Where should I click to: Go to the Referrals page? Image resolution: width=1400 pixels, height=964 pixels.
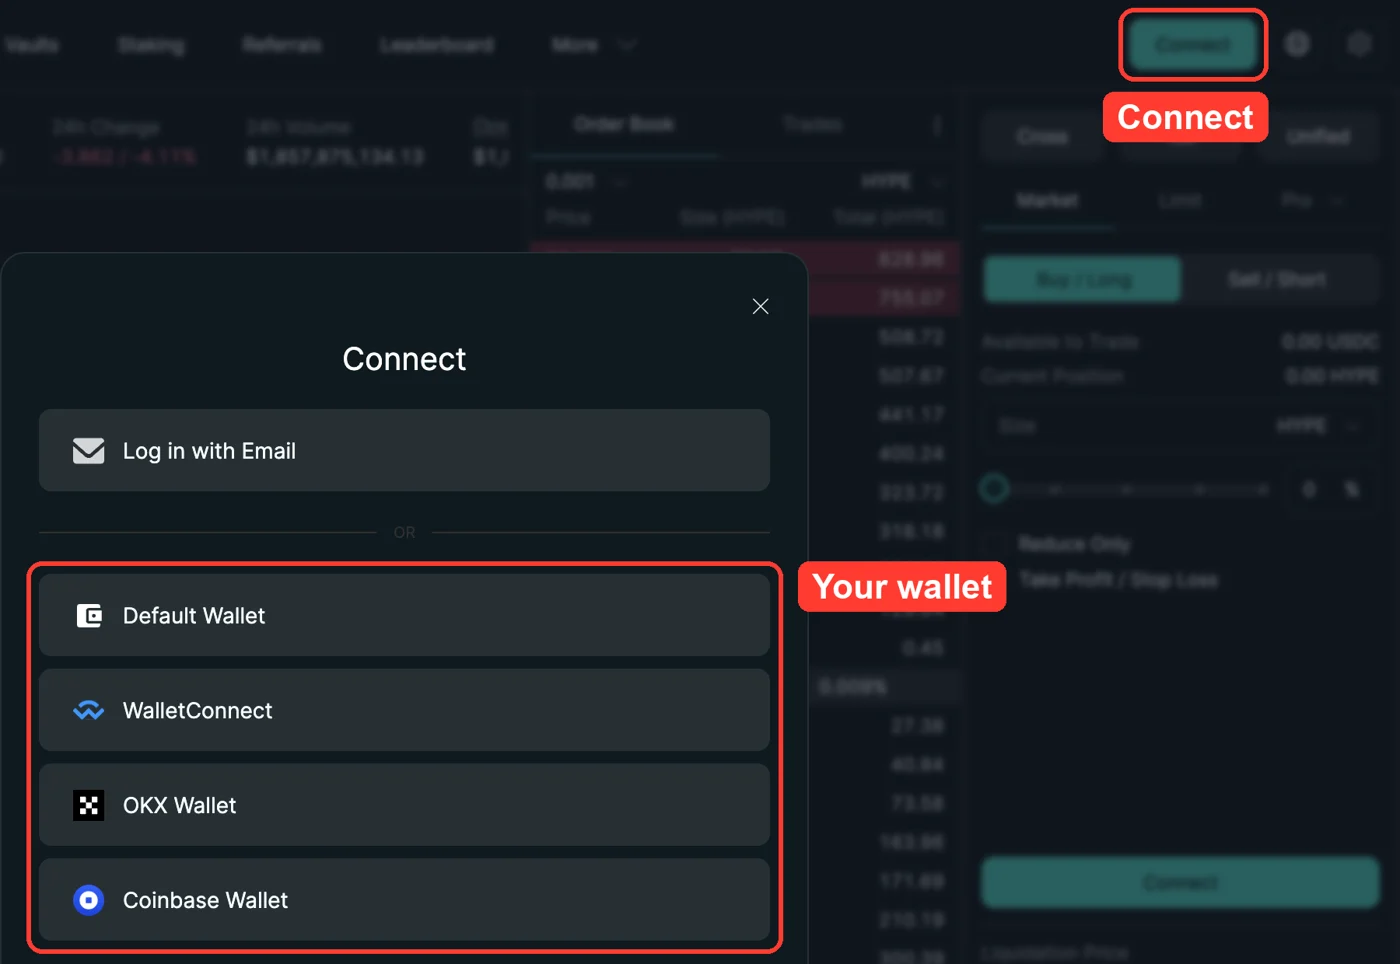point(282,45)
